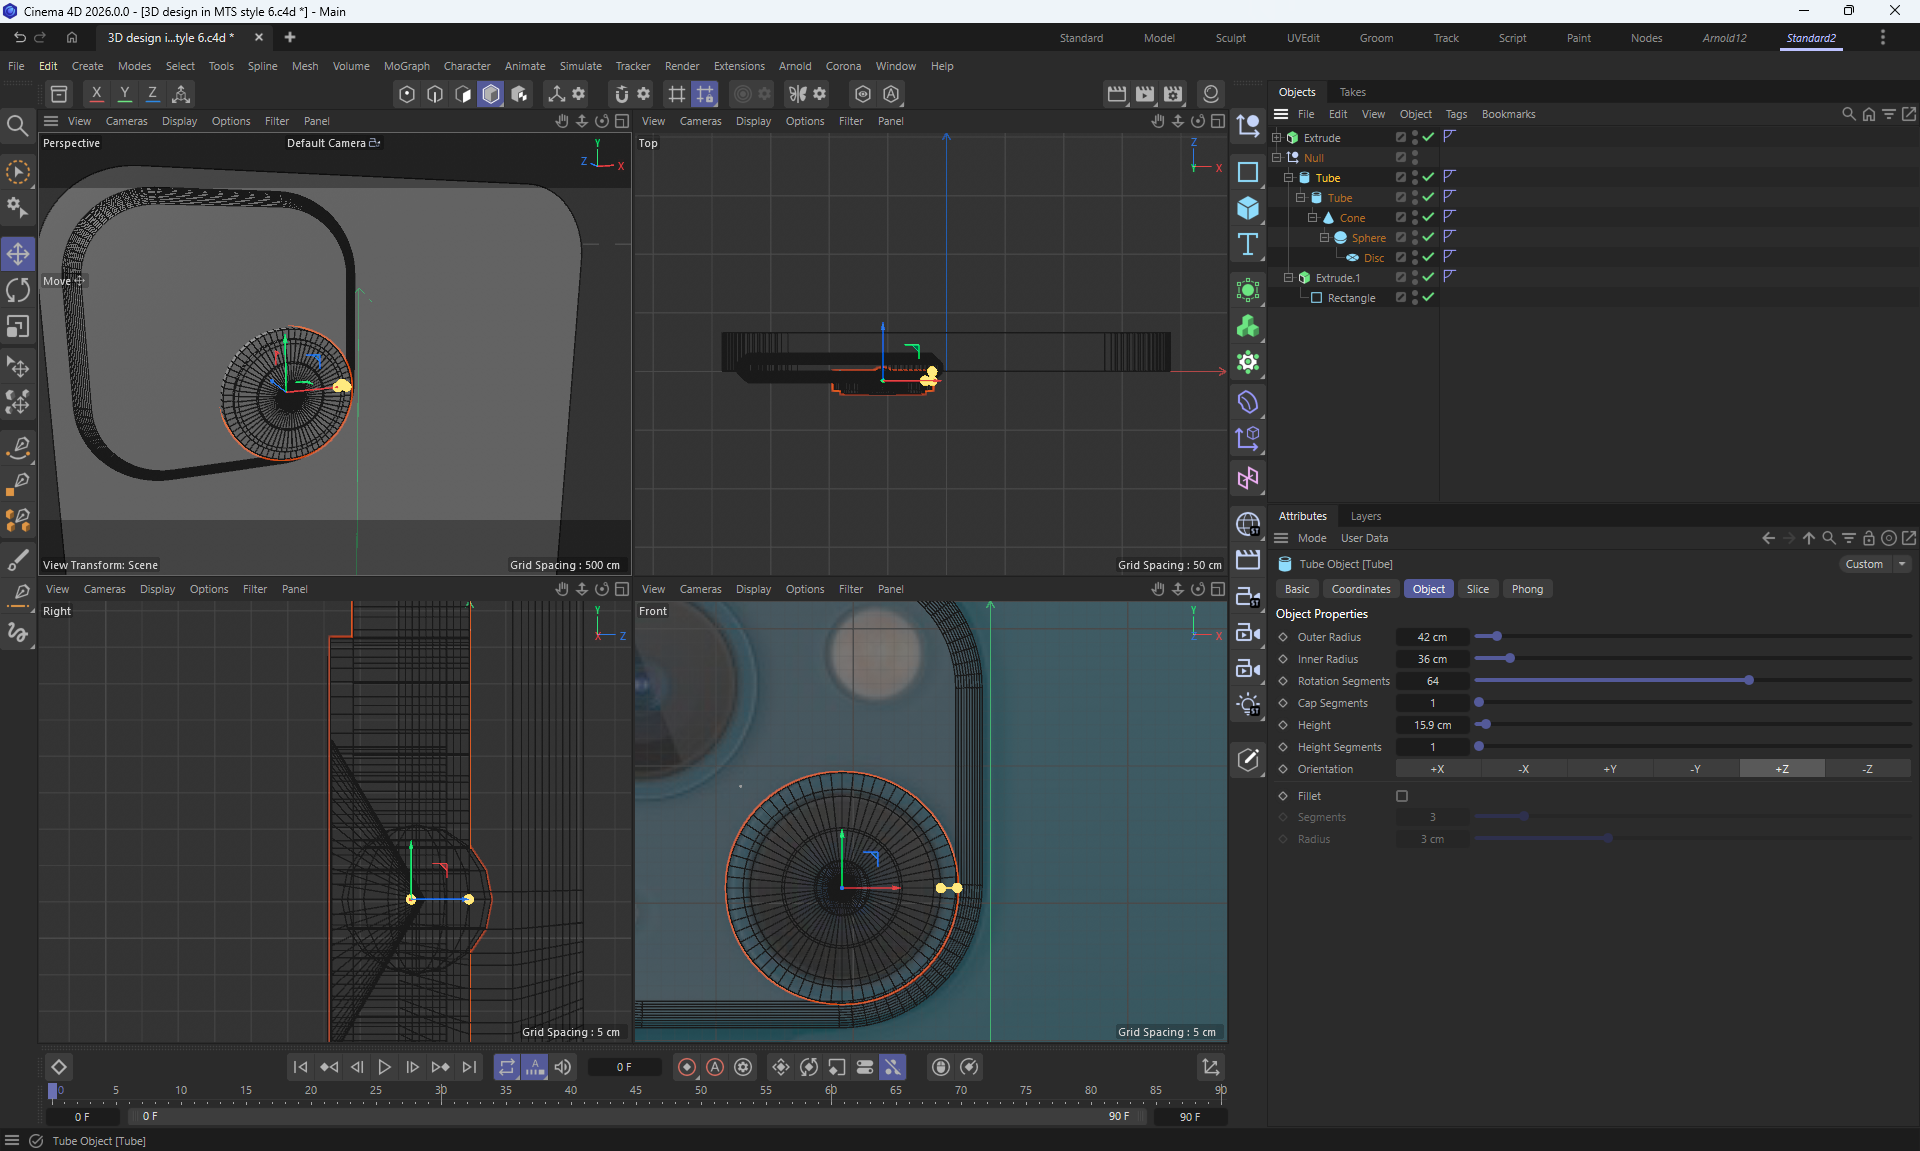Toggle the Extrude object's enable checkmark

click(1429, 138)
